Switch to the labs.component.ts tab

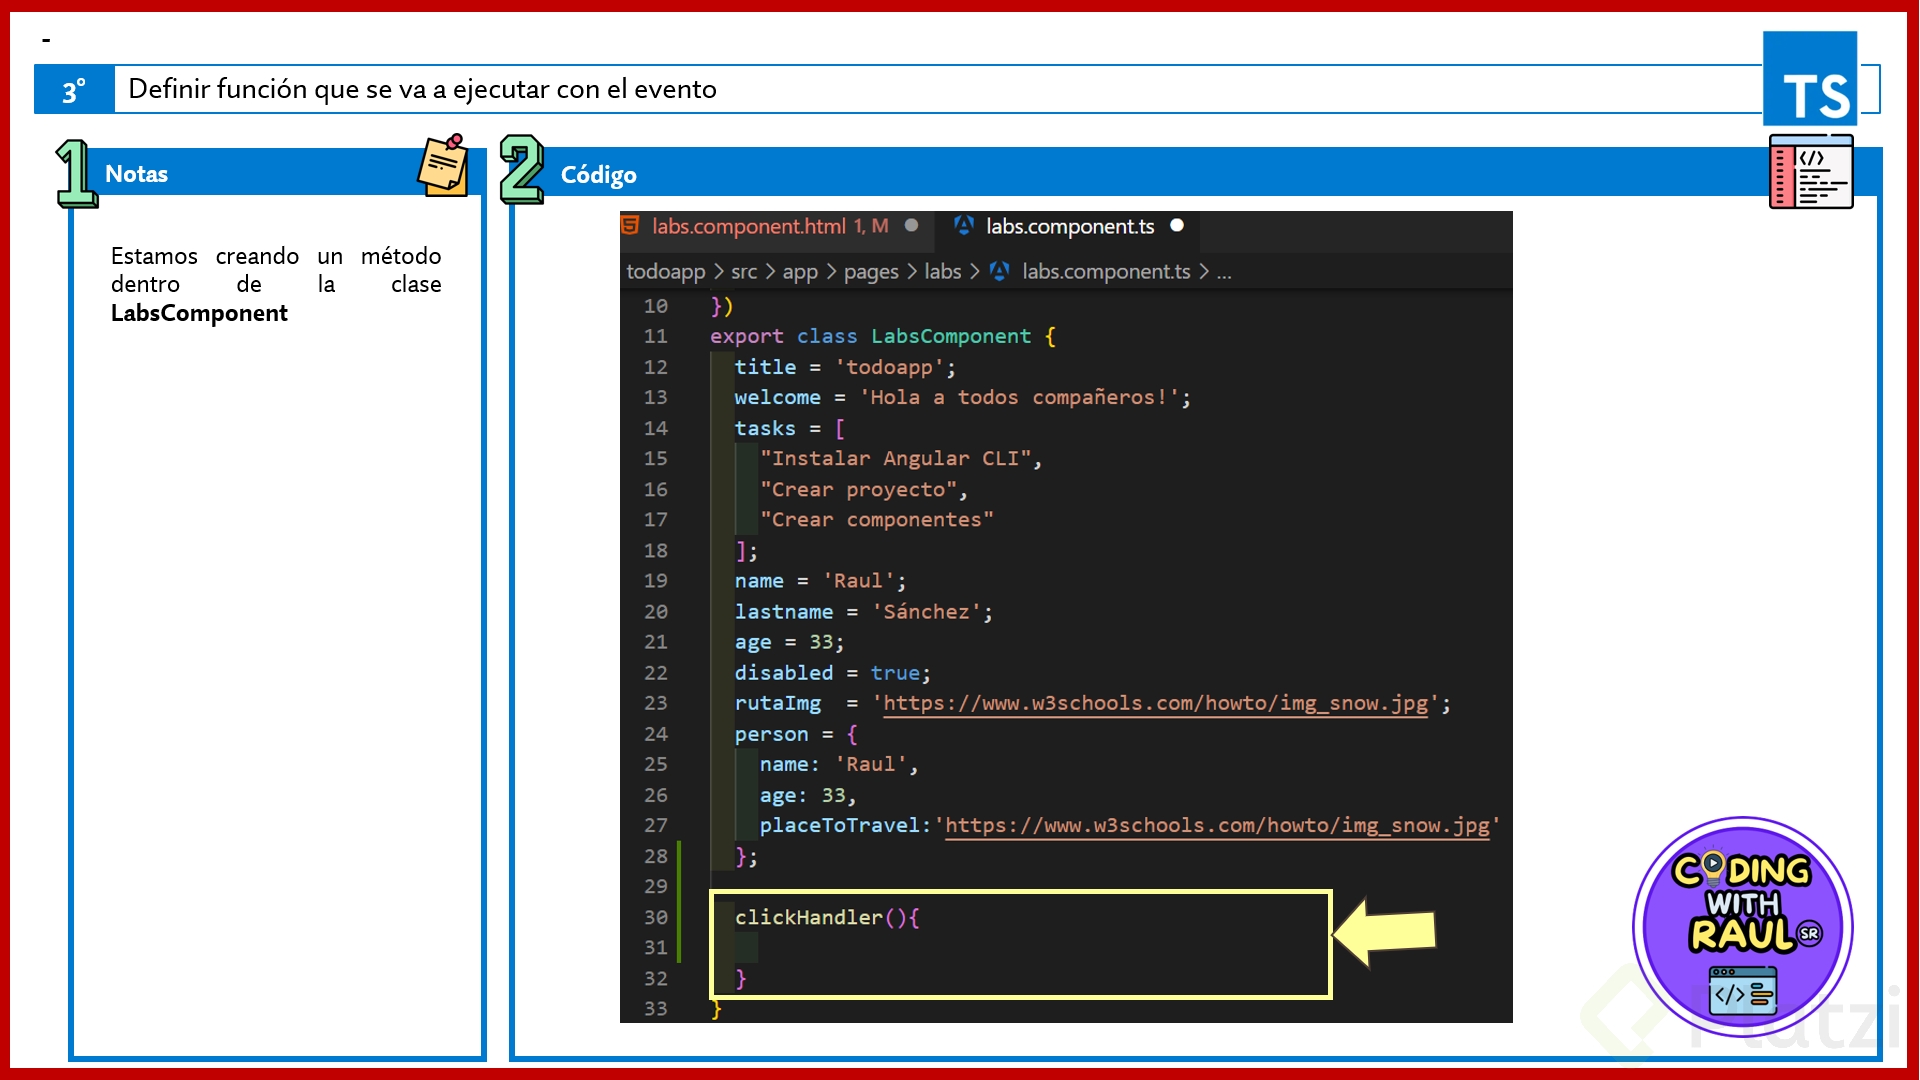coord(1069,227)
